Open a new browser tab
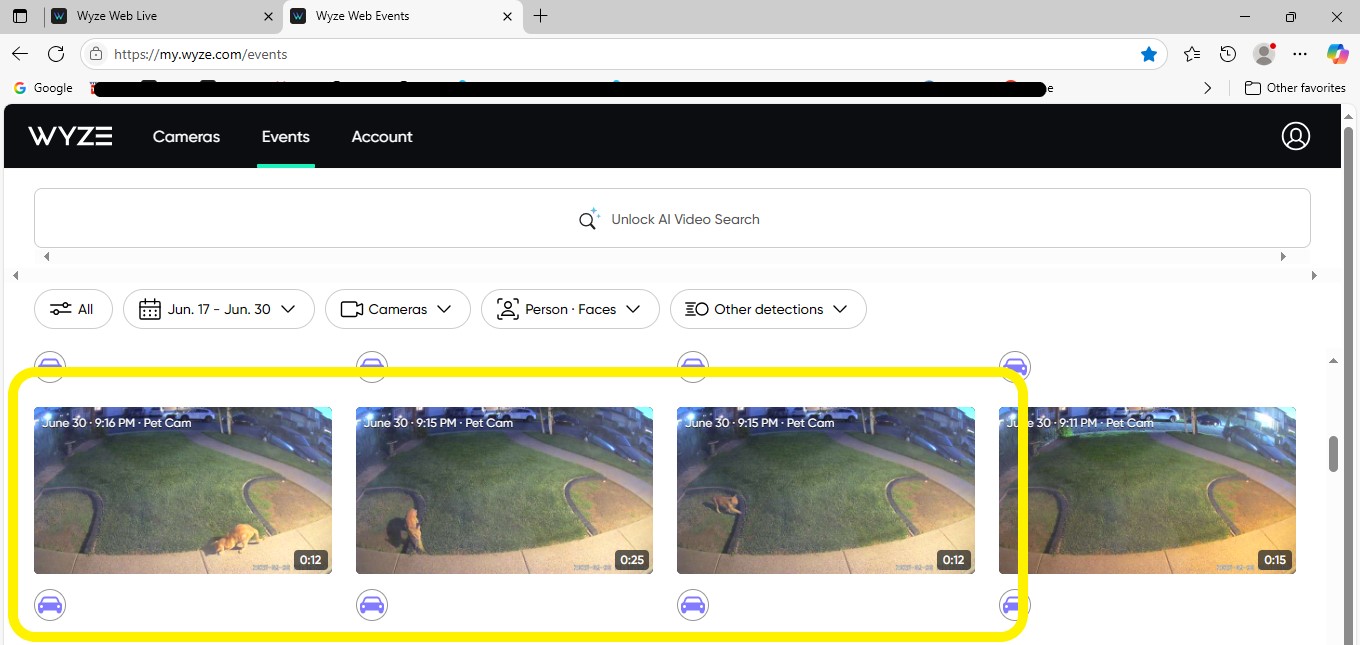The width and height of the screenshot is (1360, 645). [x=541, y=16]
